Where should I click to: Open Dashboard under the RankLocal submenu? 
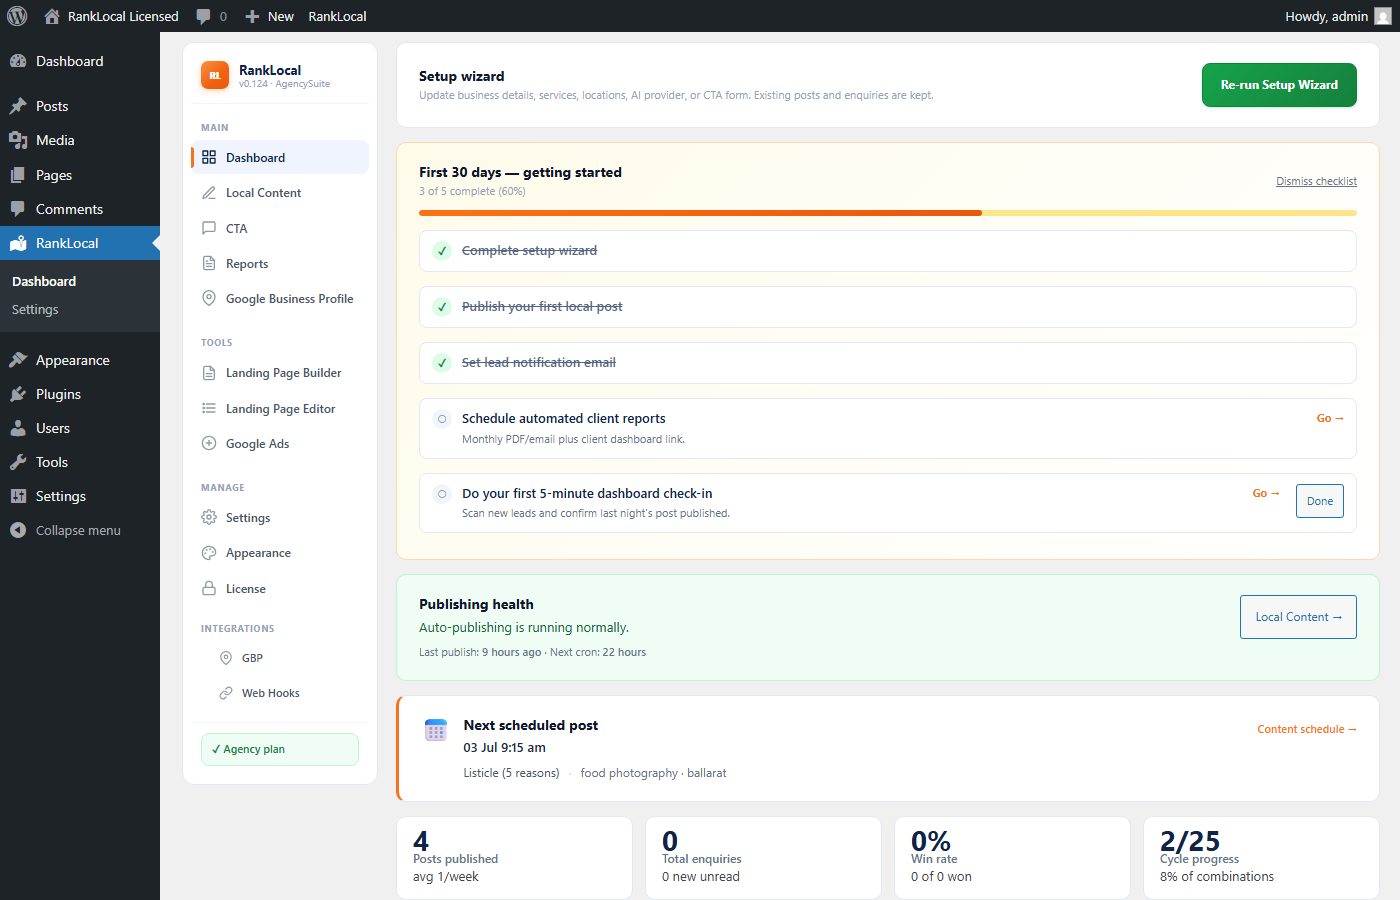(44, 281)
